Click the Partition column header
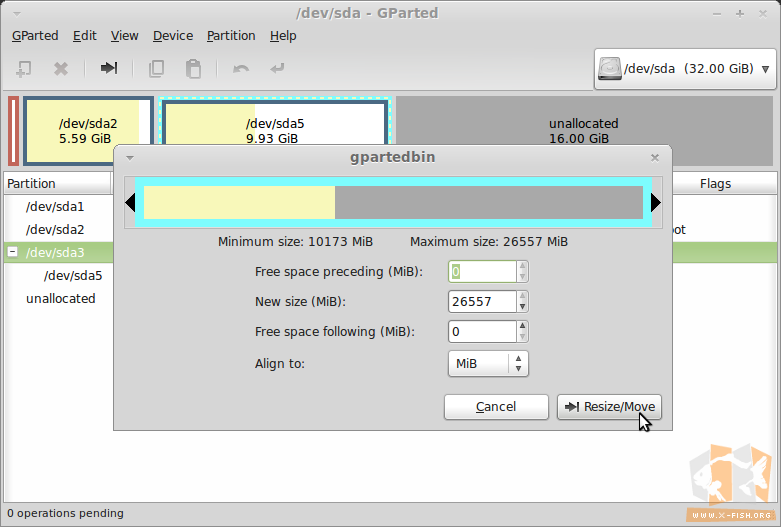This screenshot has height=527, width=781. pos(57,183)
